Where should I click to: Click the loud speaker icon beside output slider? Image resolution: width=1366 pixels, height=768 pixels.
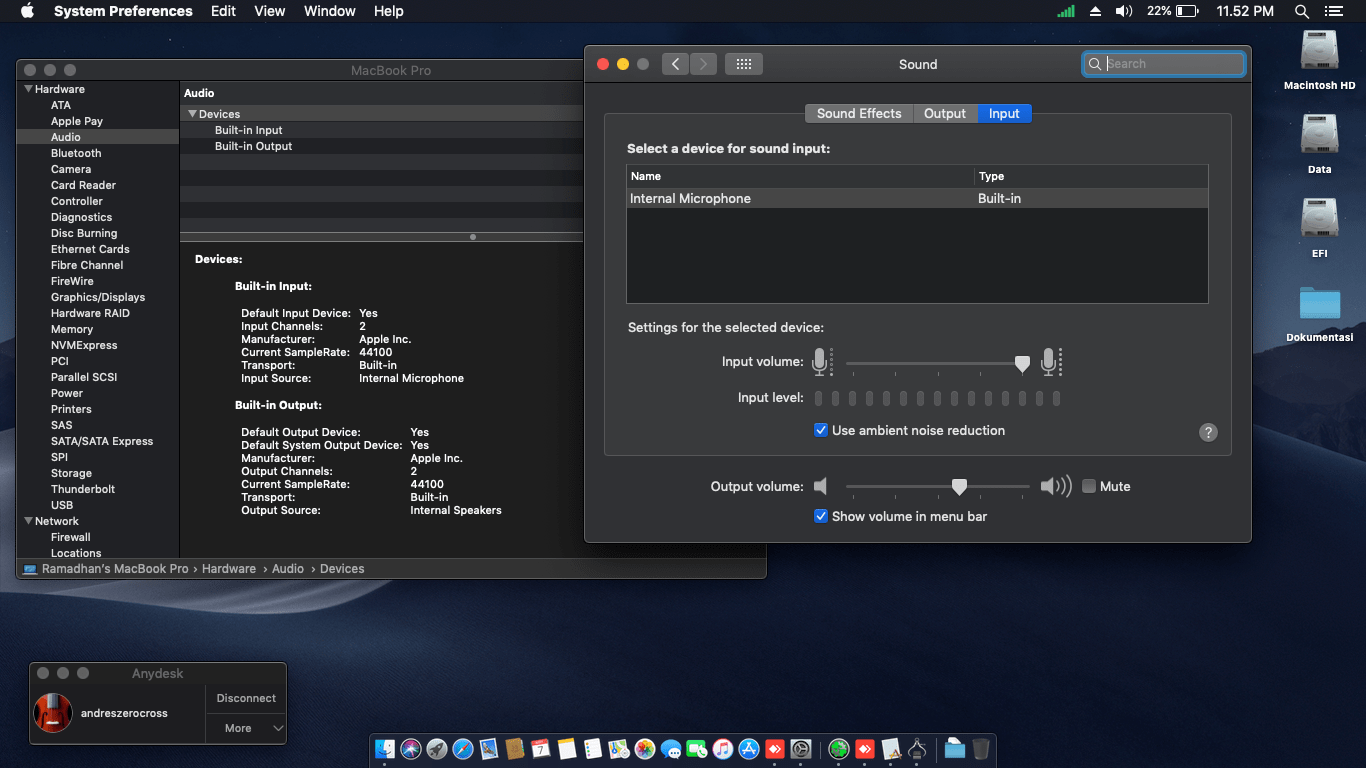click(x=1055, y=486)
